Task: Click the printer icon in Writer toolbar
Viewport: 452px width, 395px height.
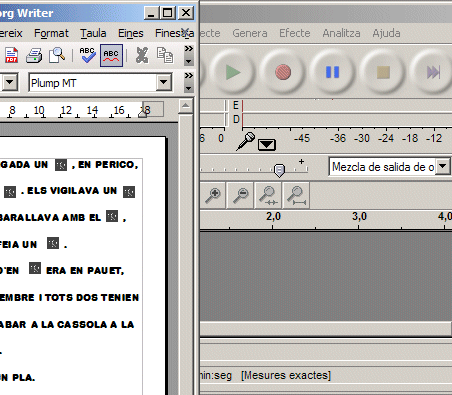Action: 34,55
